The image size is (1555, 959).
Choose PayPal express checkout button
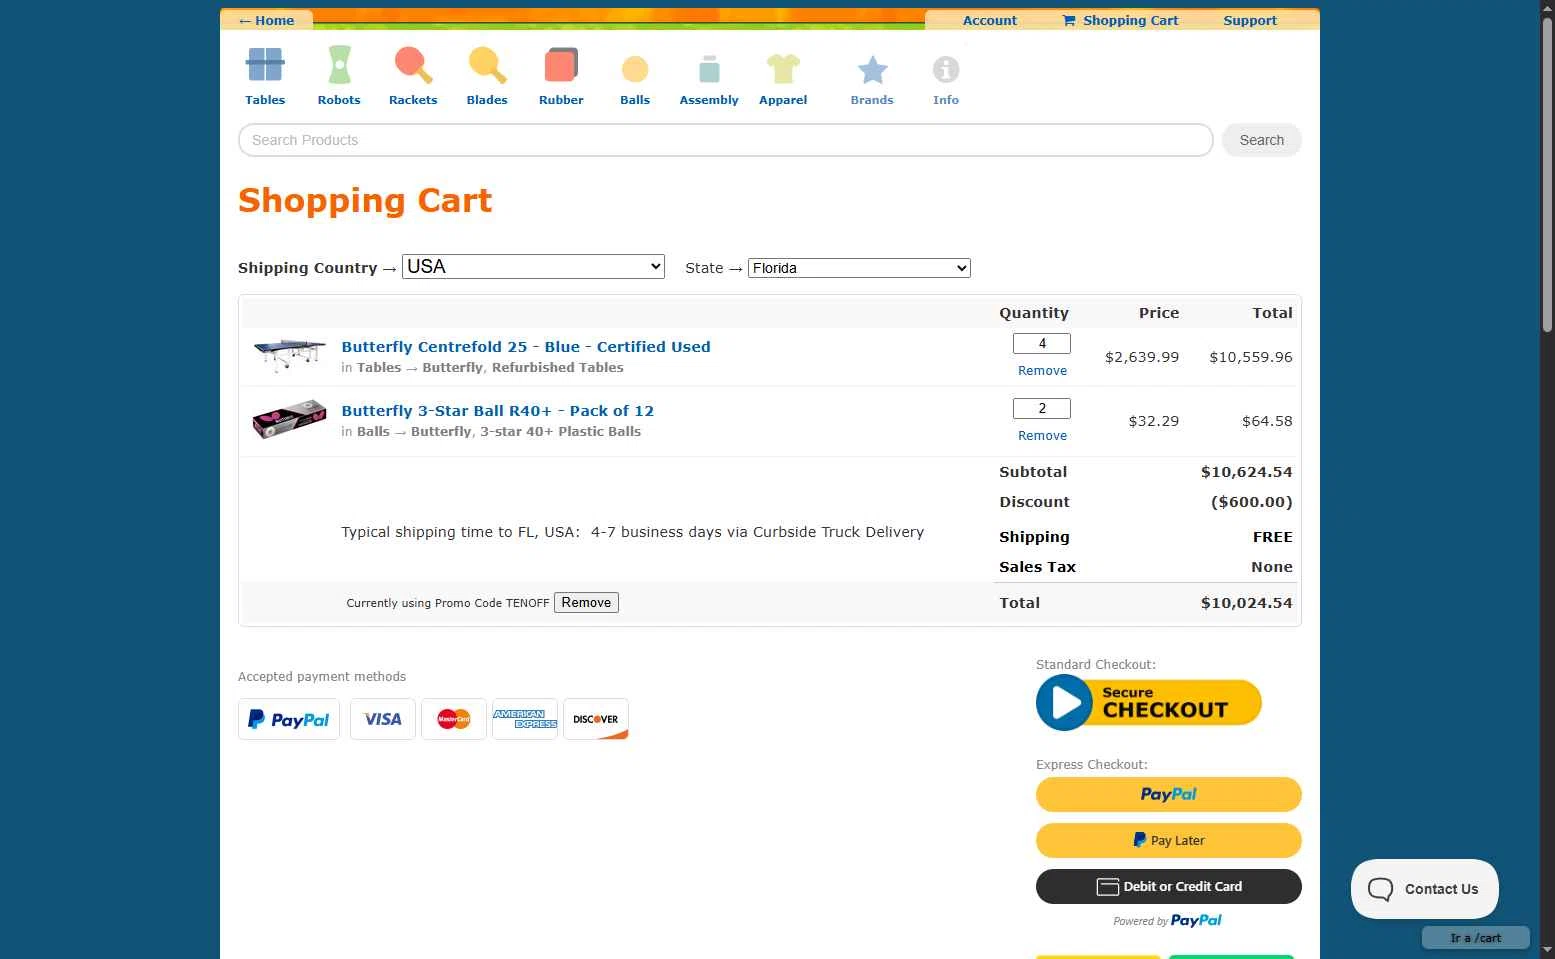pyautogui.click(x=1169, y=794)
